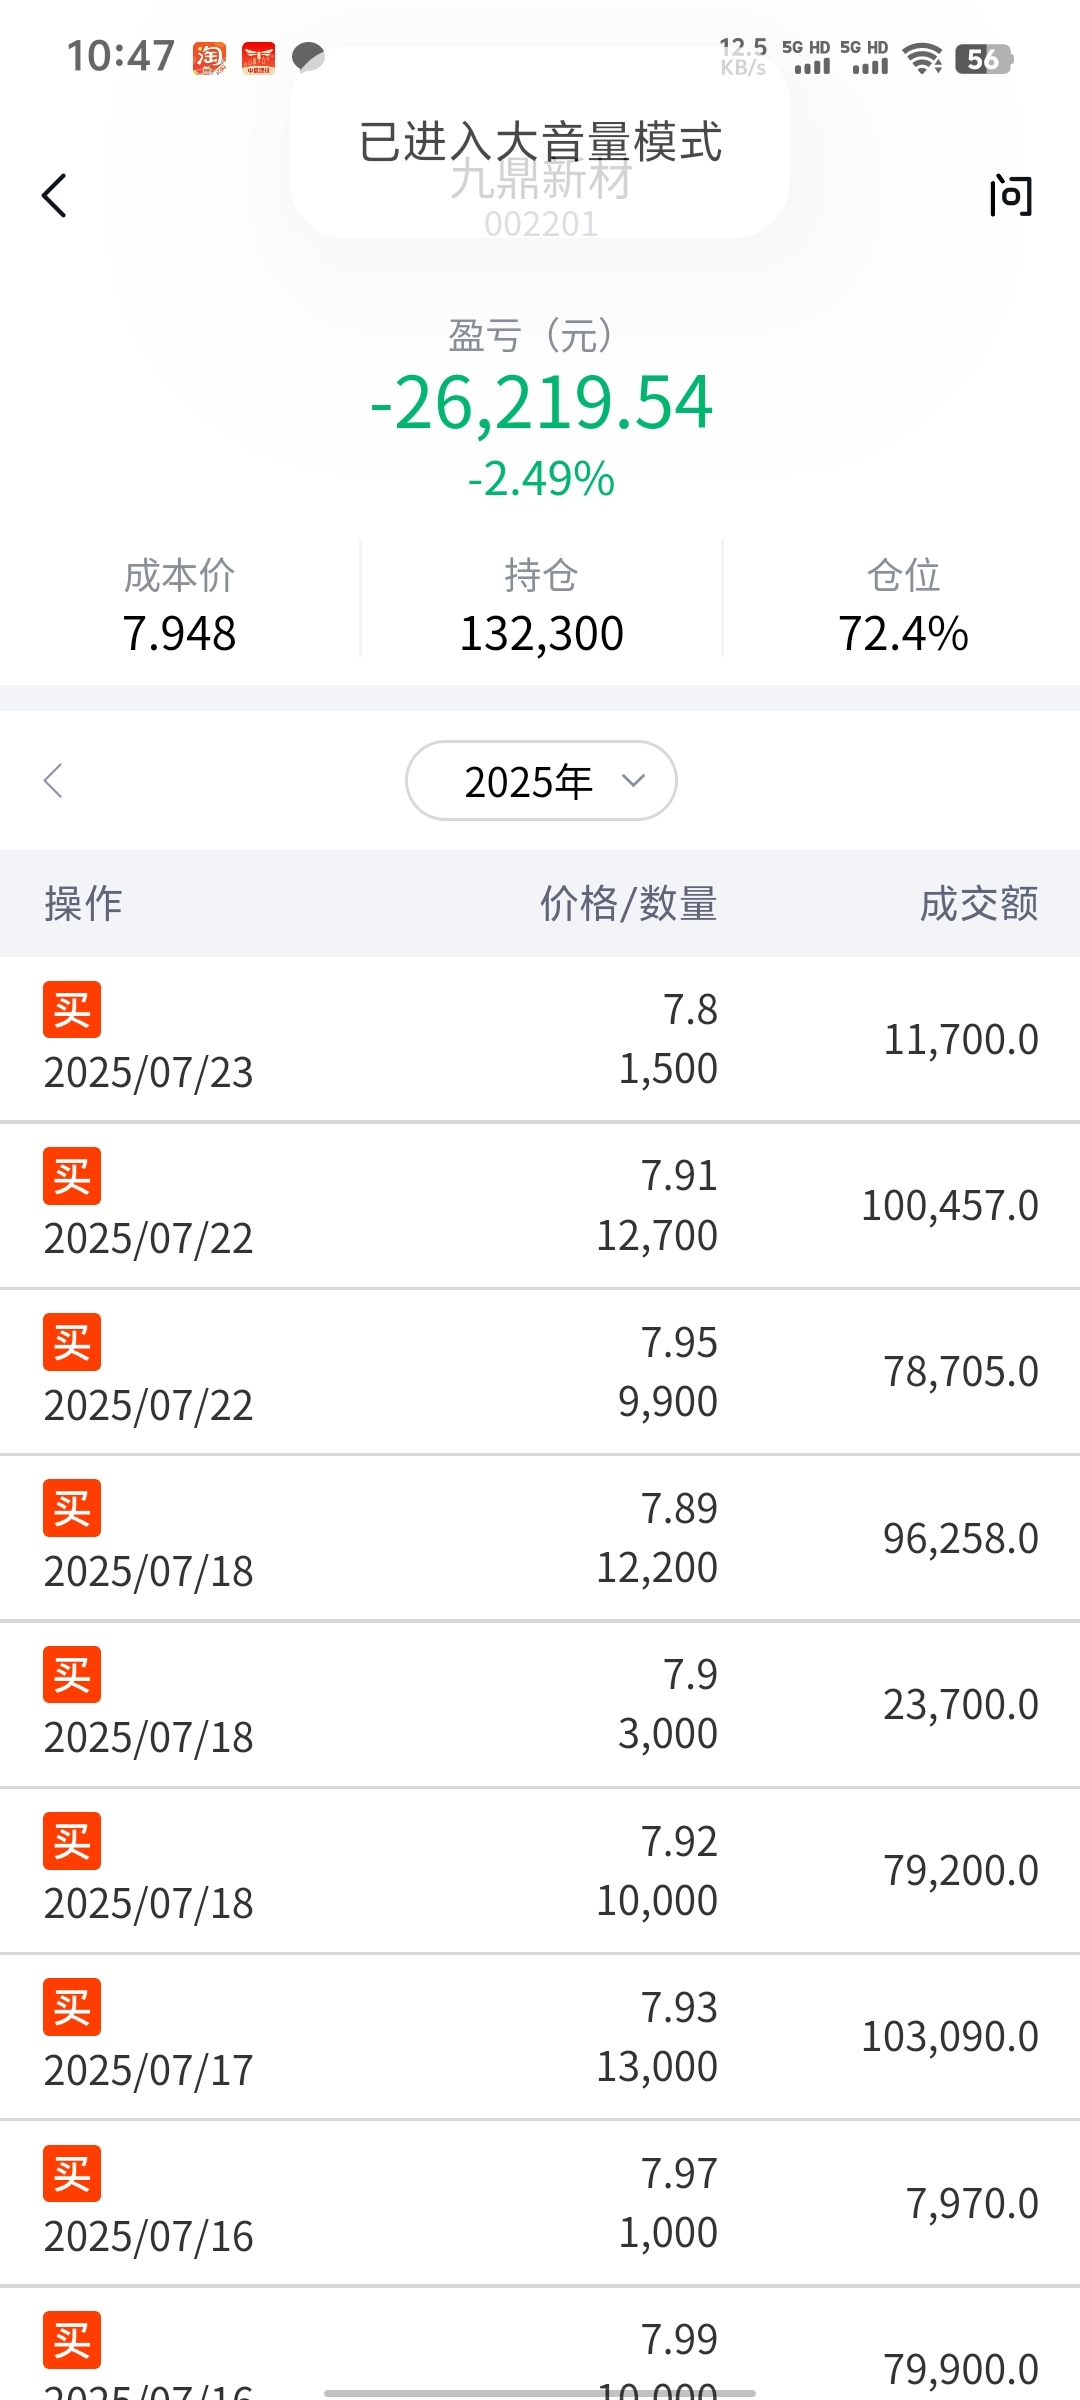Open the 96,258.0 trade record
The width and height of the screenshot is (1080, 2400).
[x=540, y=1538]
